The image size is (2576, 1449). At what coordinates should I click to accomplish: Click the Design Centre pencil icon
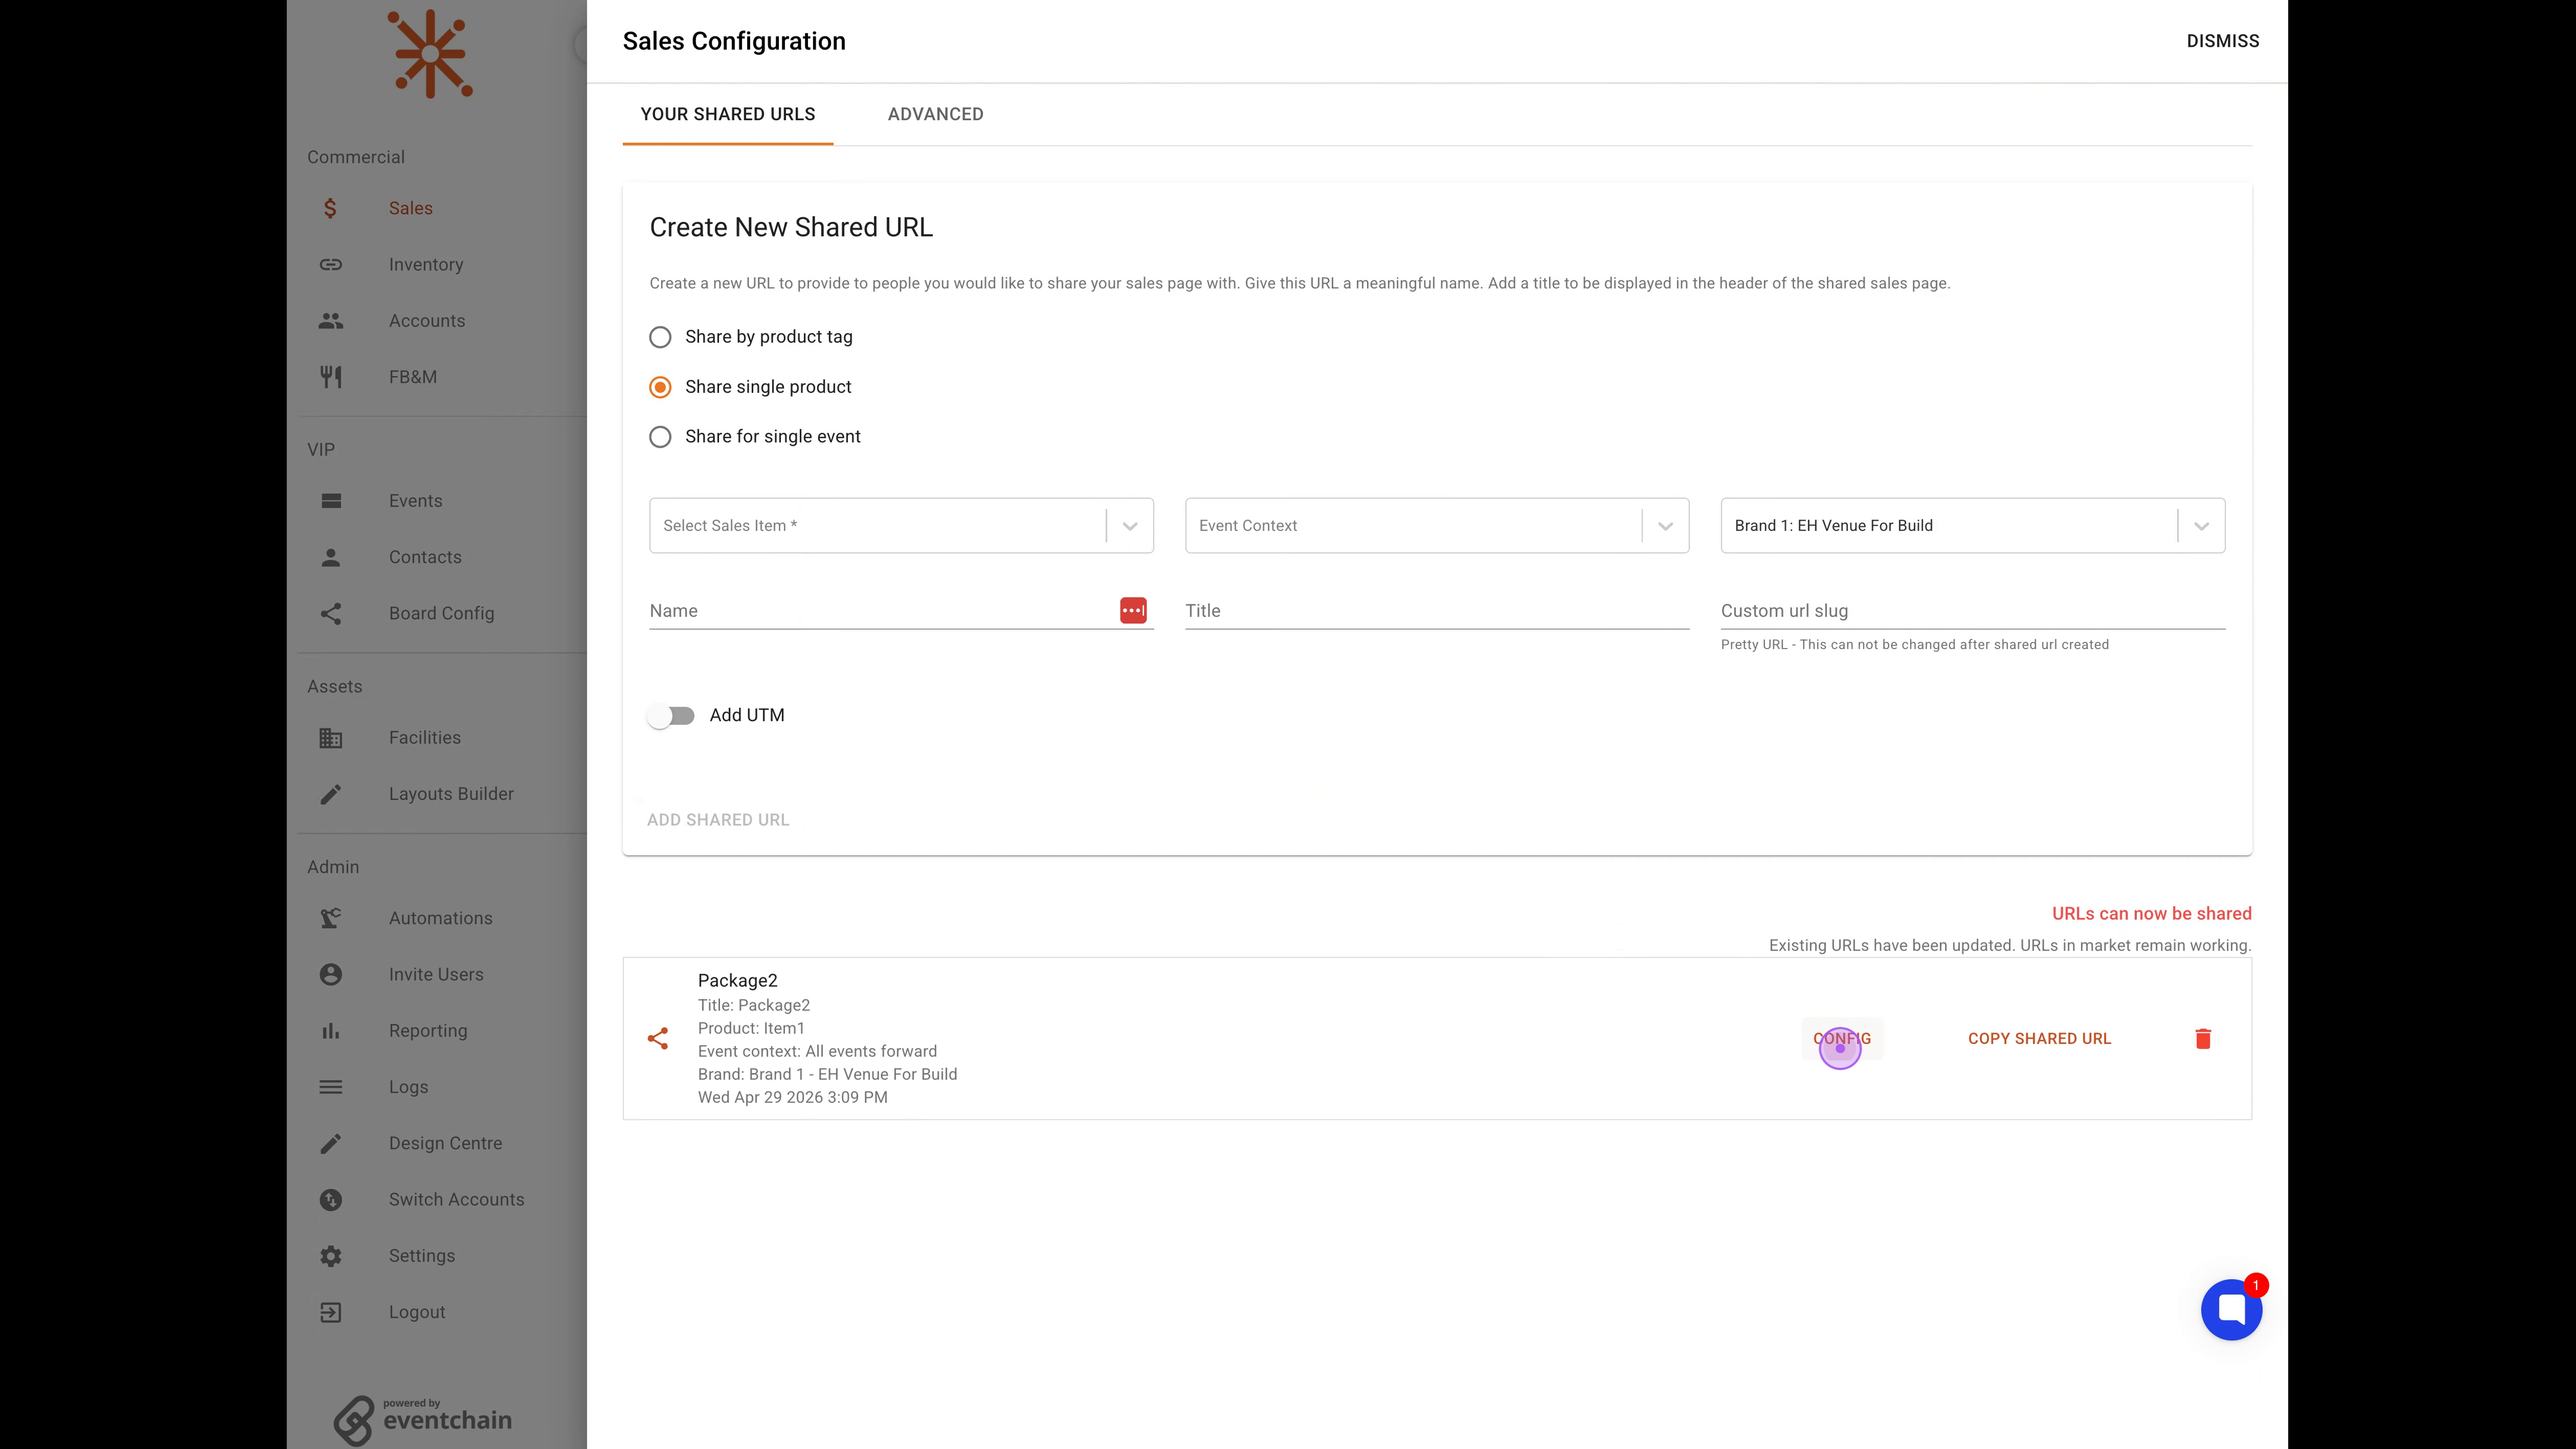coord(331,1143)
